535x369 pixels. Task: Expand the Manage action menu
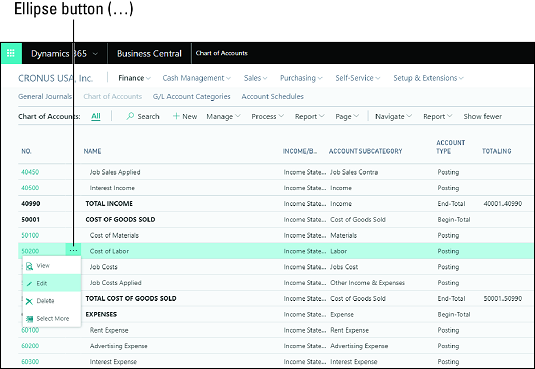223,116
